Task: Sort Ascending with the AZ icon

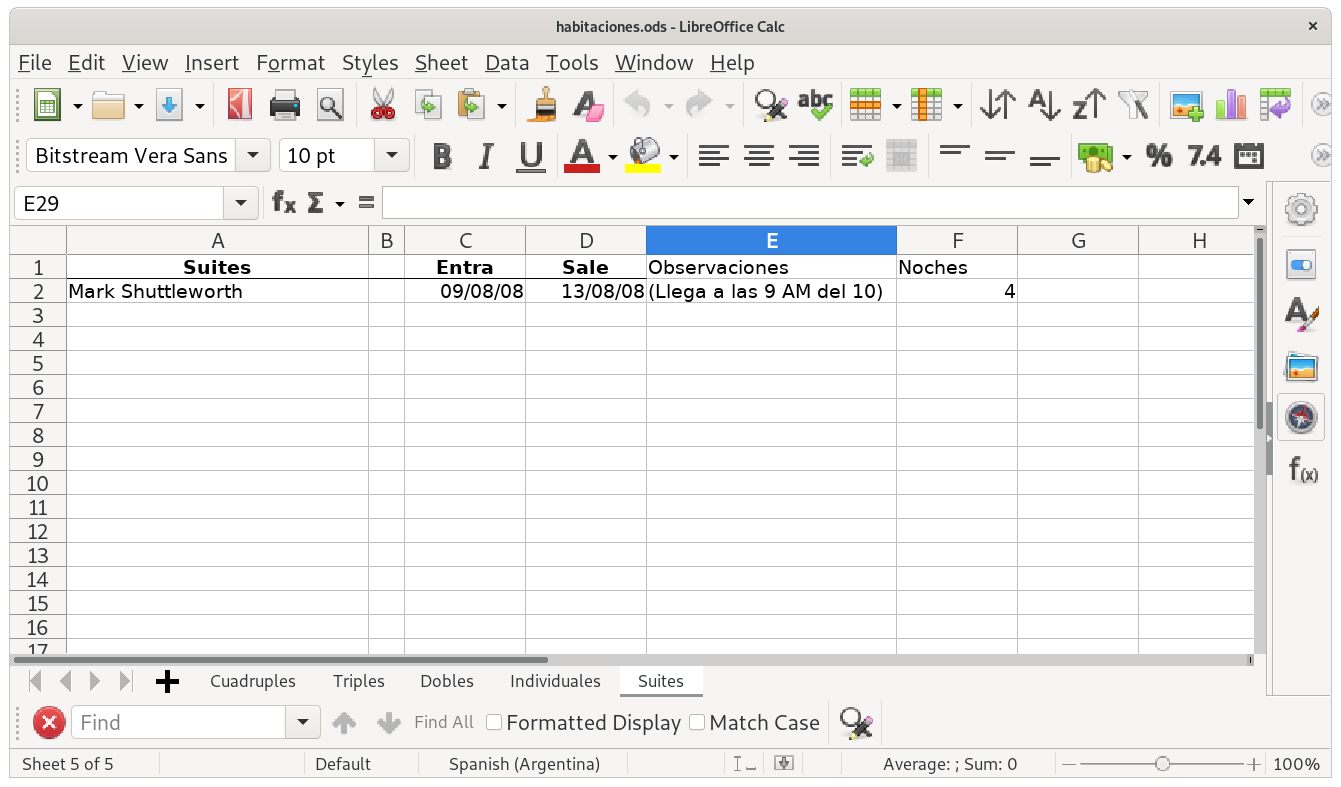Action: pyautogui.click(x=1044, y=104)
